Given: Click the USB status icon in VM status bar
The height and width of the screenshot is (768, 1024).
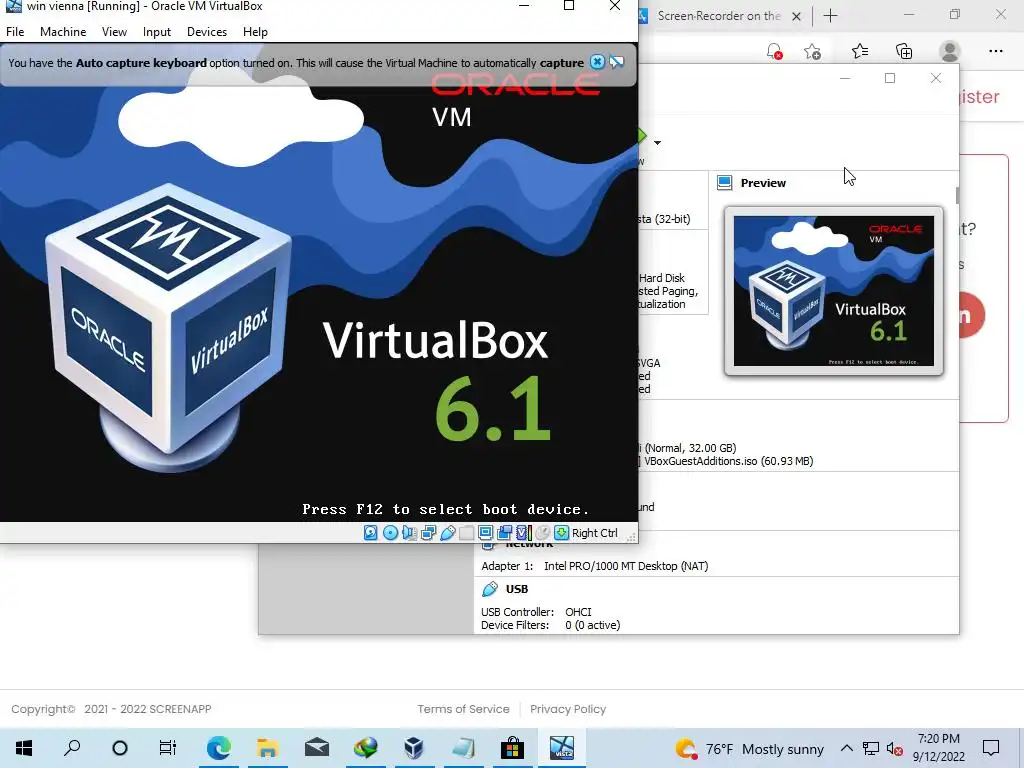Looking at the screenshot, I should [x=447, y=533].
